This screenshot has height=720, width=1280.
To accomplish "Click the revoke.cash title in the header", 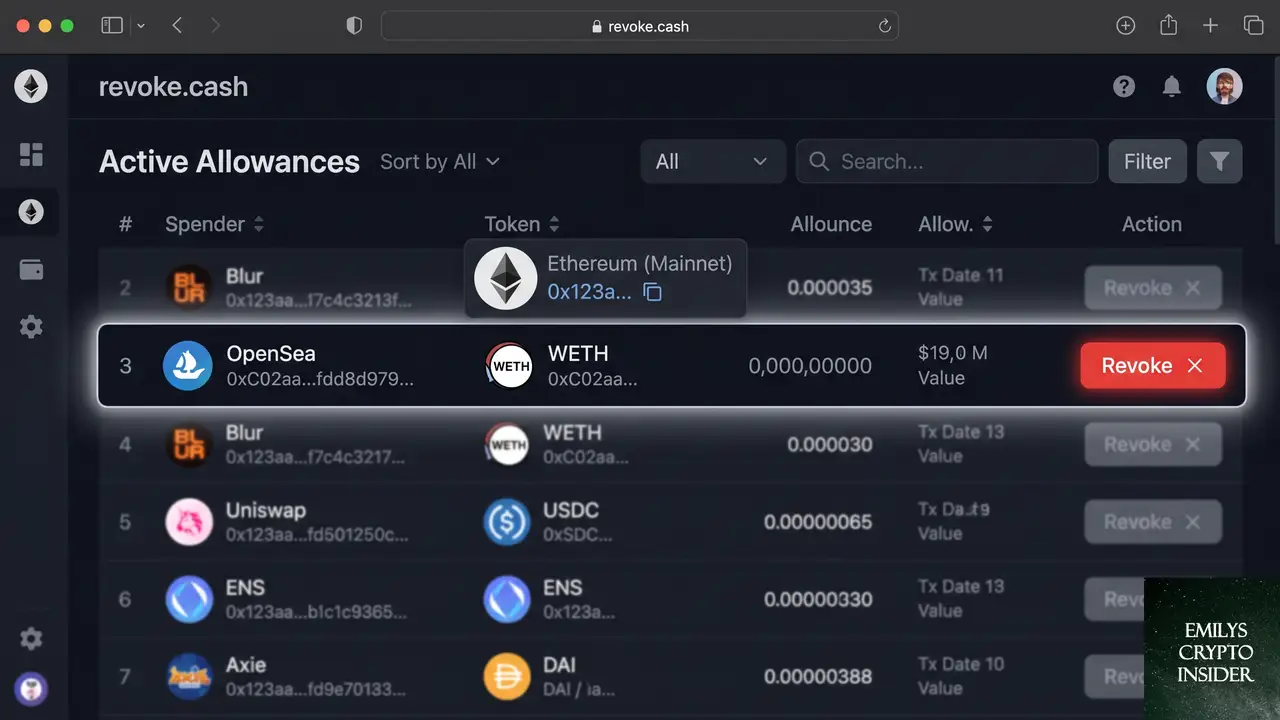I will click(173, 87).
